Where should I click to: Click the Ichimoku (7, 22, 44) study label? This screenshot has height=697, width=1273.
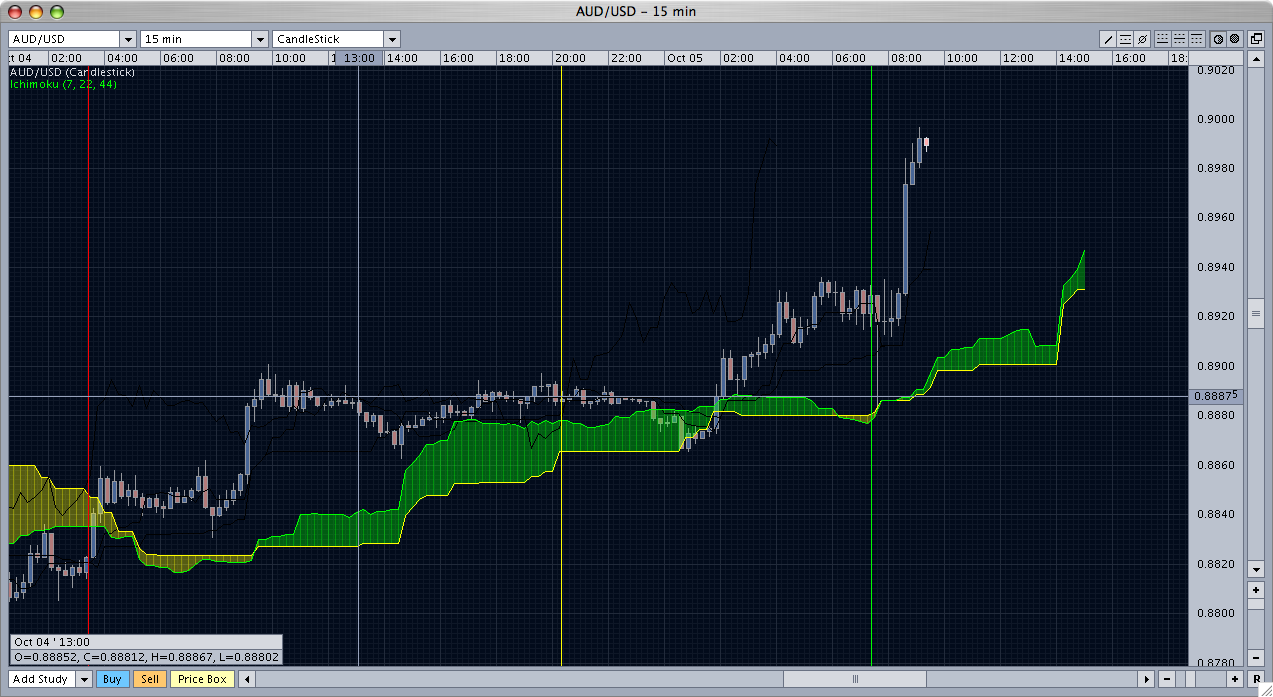click(x=63, y=85)
